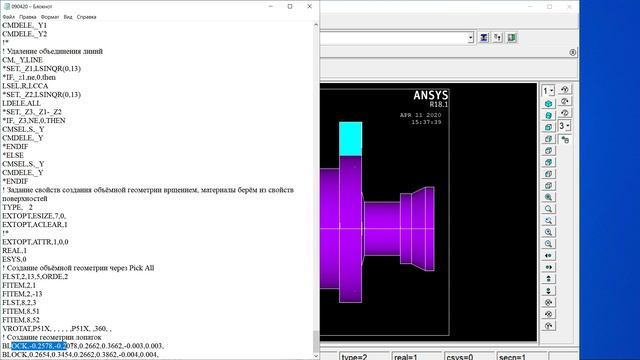Fit model to ANSYS graphics window
Screen dimensions: 640x360
click(x=548, y=197)
